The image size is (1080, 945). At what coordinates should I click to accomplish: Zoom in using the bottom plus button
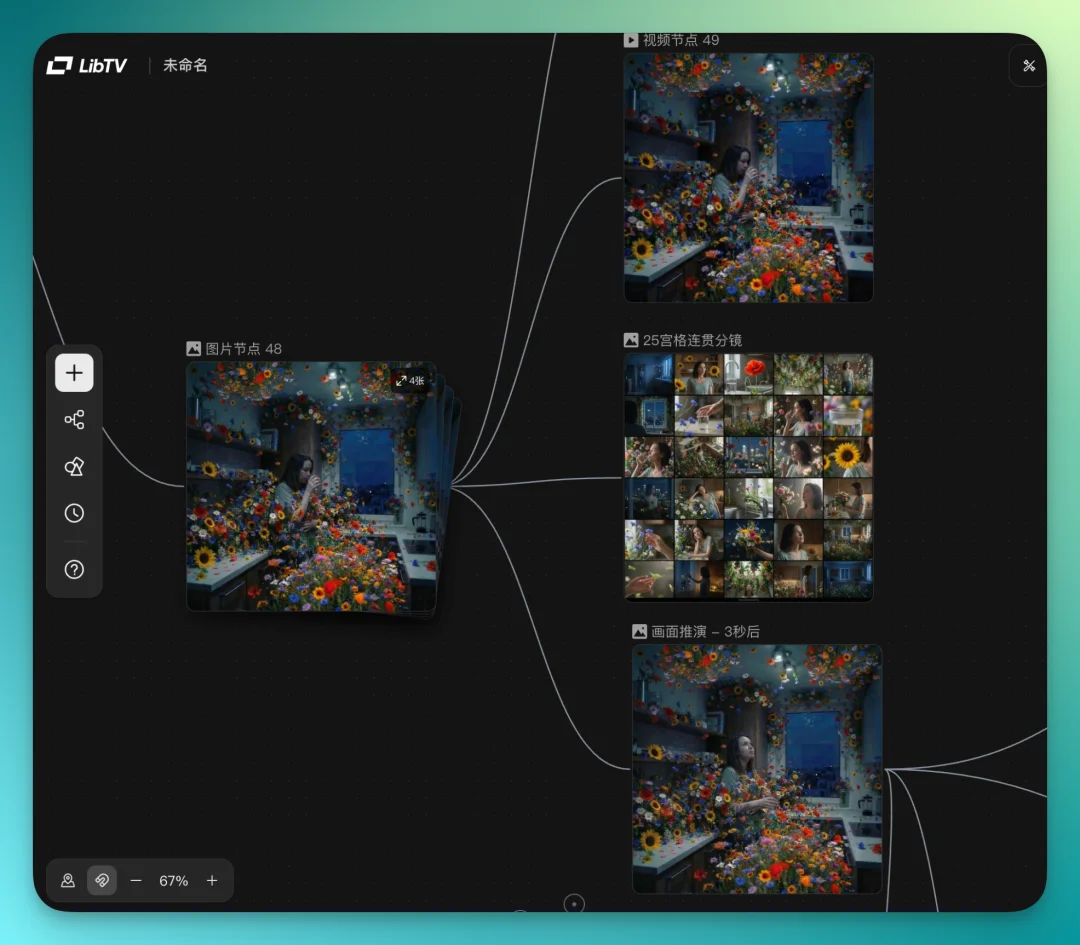coord(212,881)
